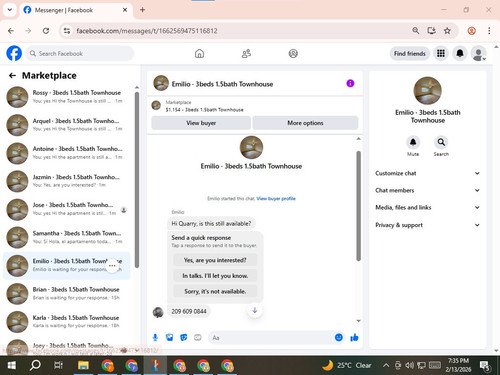Screen dimensions: 500x375
Task: Mute the Emilio conversation
Action: point(413,142)
